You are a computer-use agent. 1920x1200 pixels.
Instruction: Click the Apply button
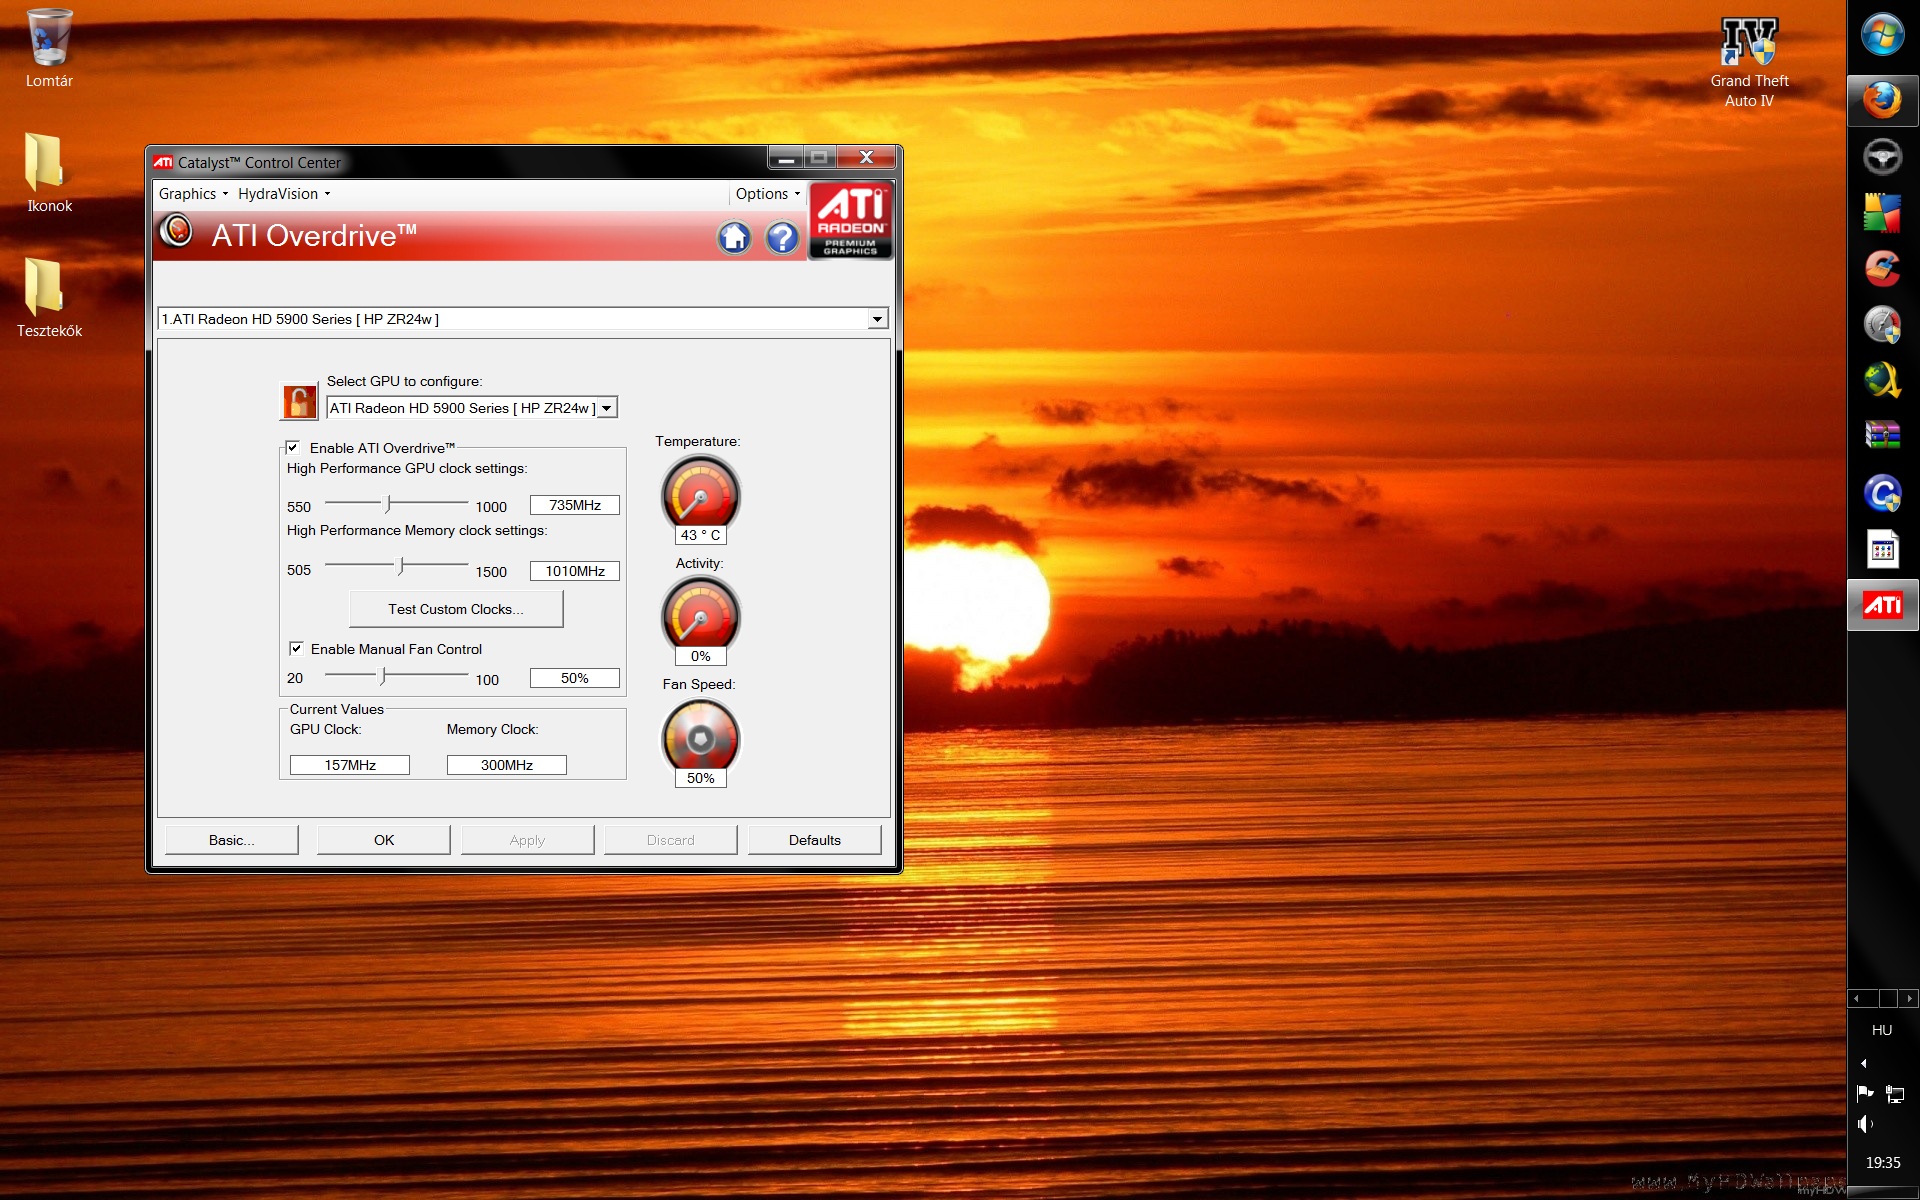tap(527, 840)
